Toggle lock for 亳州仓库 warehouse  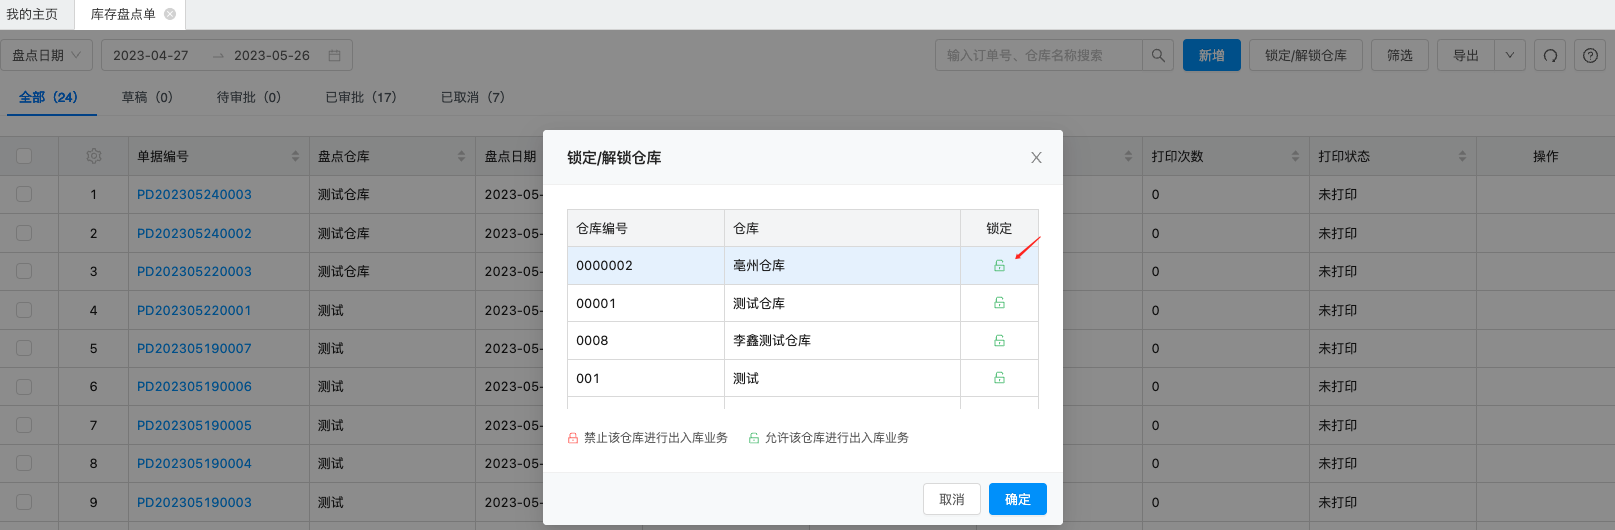pos(999,266)
